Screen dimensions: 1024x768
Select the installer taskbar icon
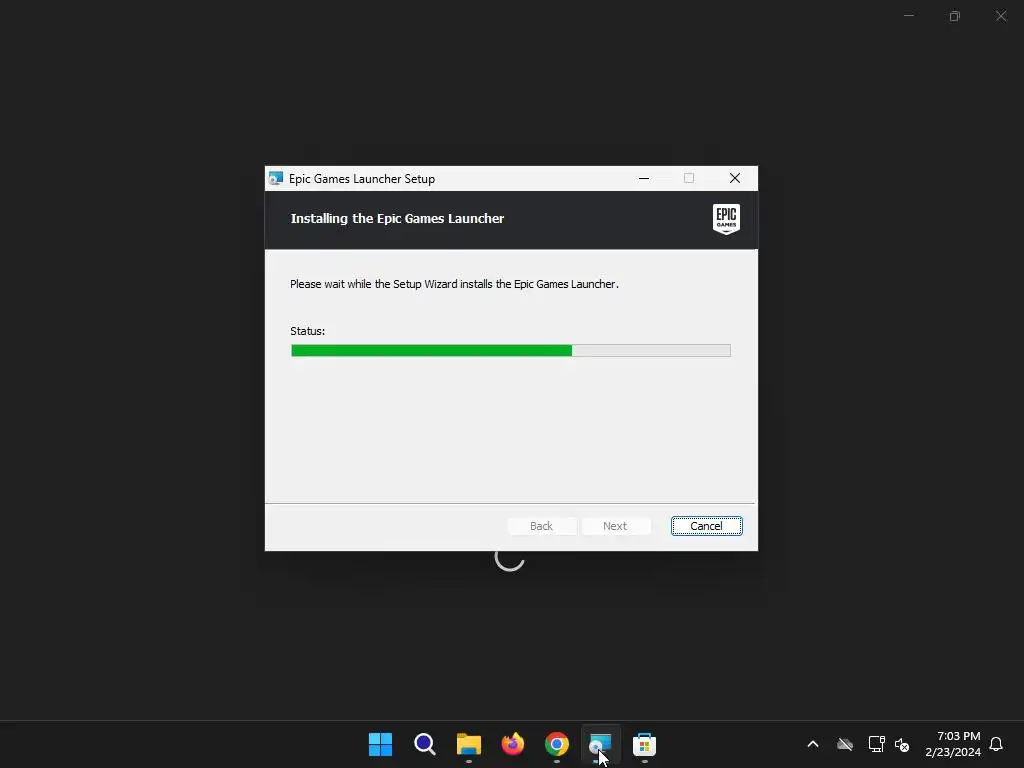click(600, 744)
